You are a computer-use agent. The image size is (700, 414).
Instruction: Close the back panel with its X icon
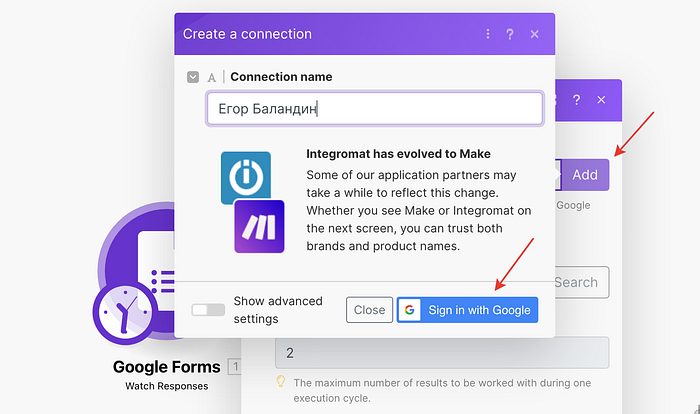pos(601,100)
